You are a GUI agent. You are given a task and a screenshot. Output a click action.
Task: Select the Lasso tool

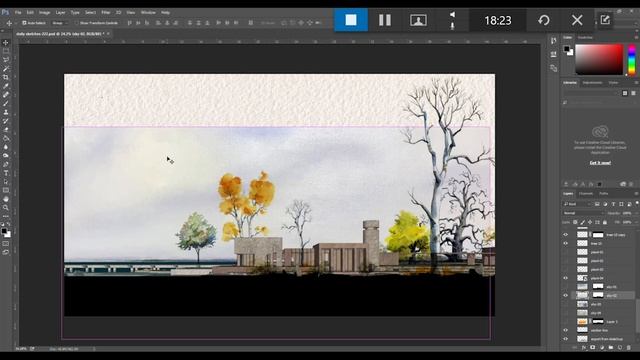[6, 60]
